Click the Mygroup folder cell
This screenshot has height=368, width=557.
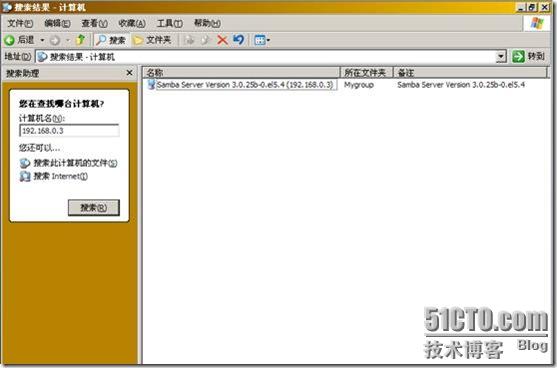[x=359, y=85]
